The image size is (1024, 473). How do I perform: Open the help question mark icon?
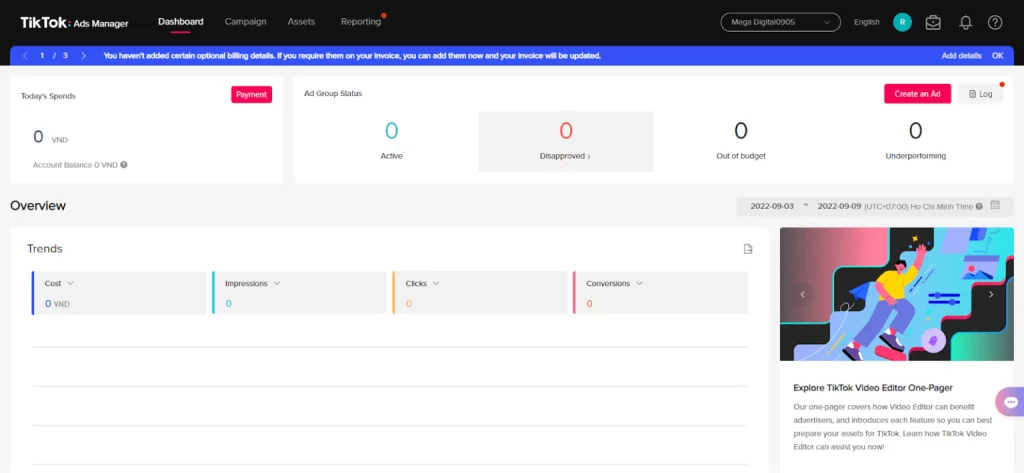[995, 23]
